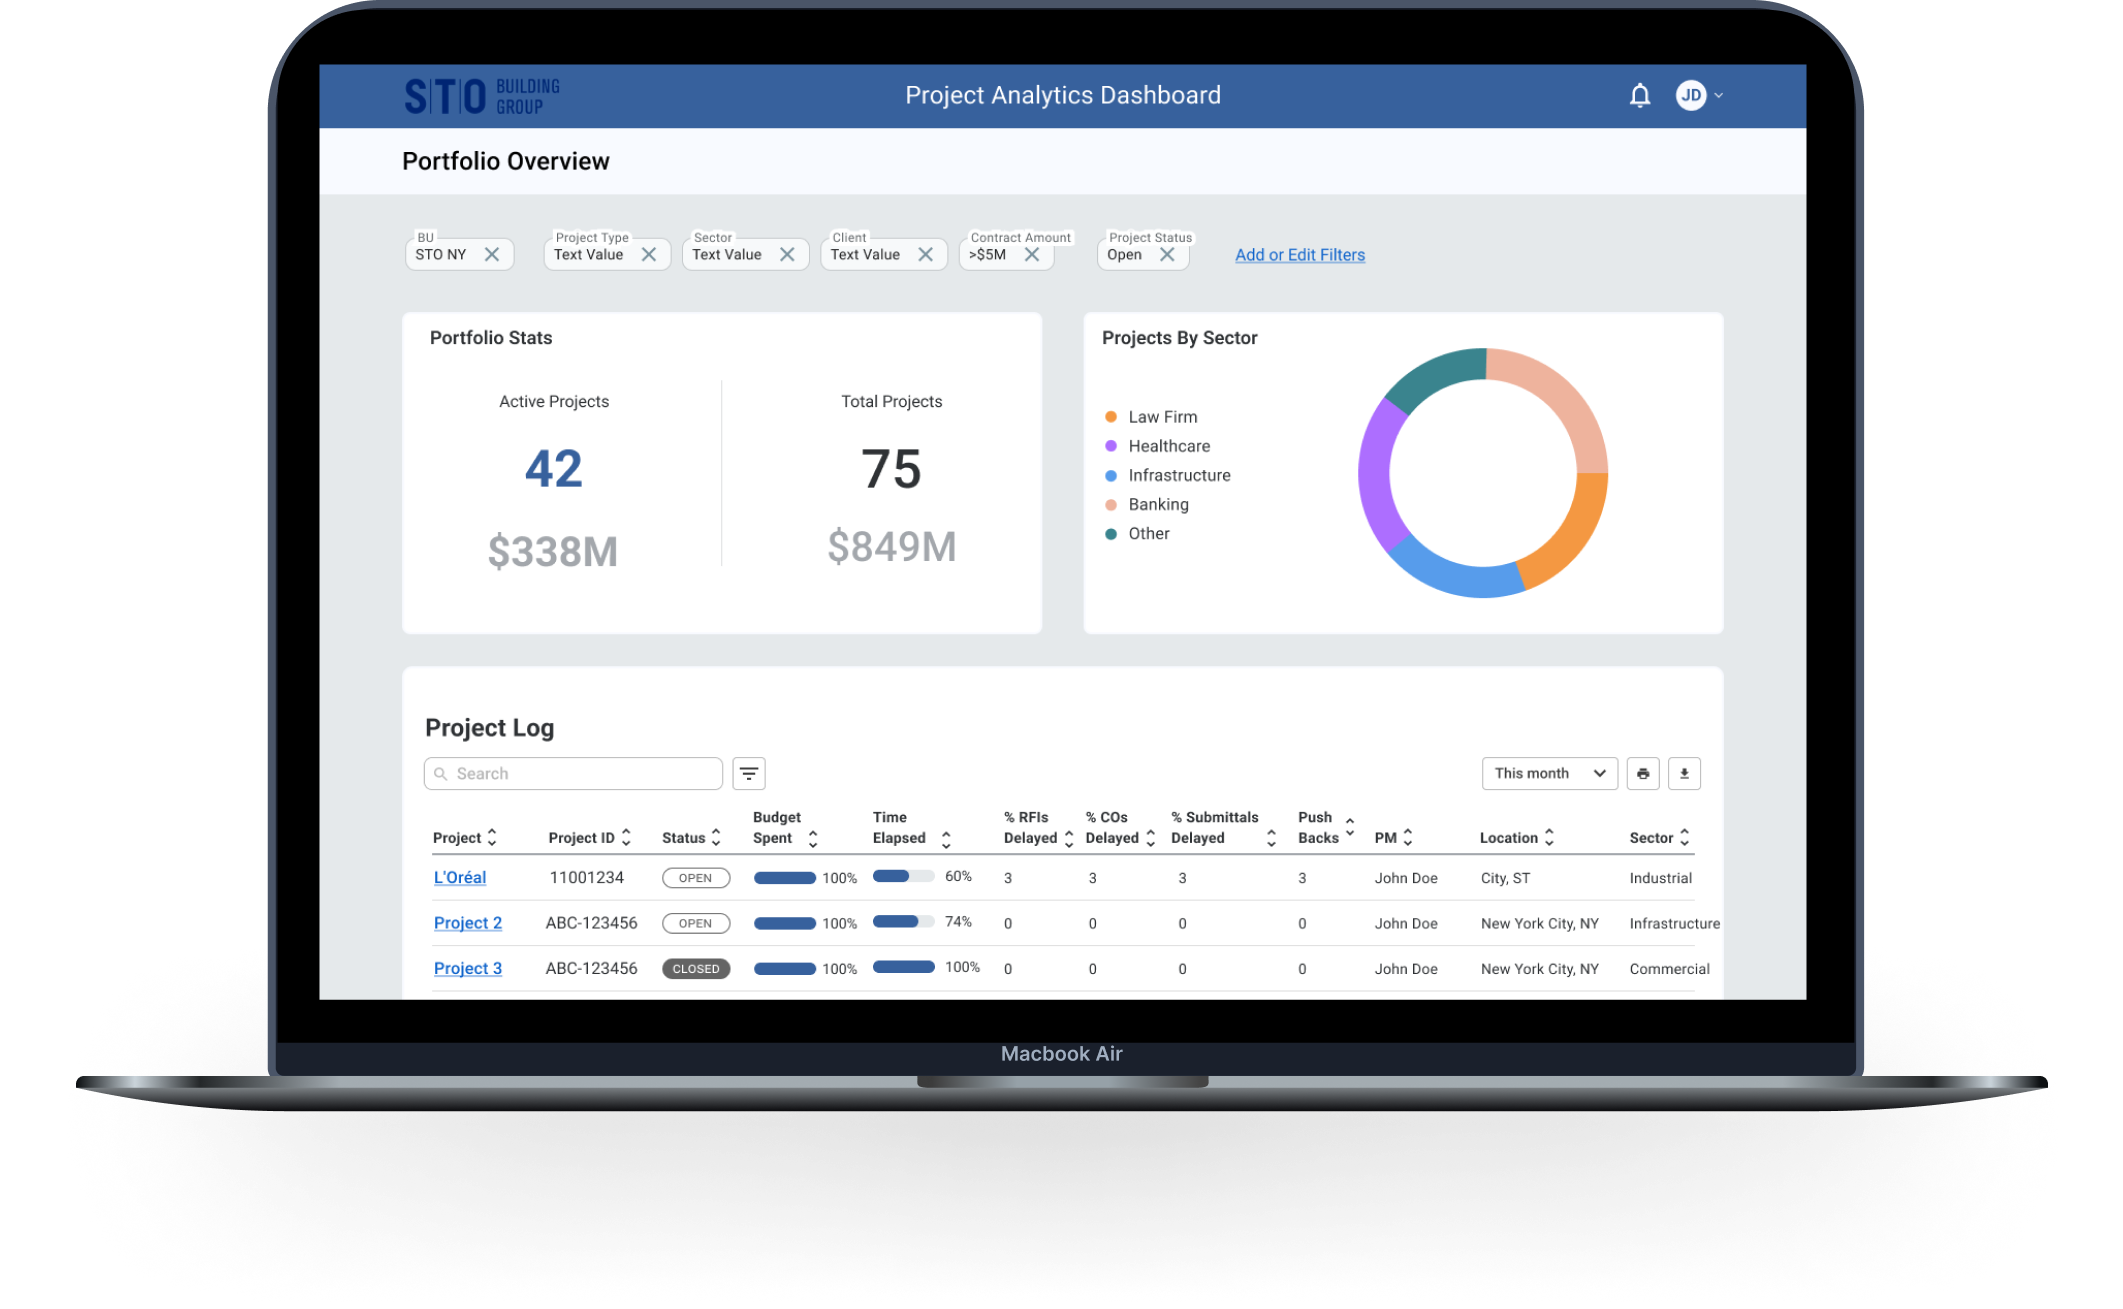The height and width of the screenshot is (1309, 2123).
Task: Click Add or Edit Filters link
Action: click(1299, 255)
